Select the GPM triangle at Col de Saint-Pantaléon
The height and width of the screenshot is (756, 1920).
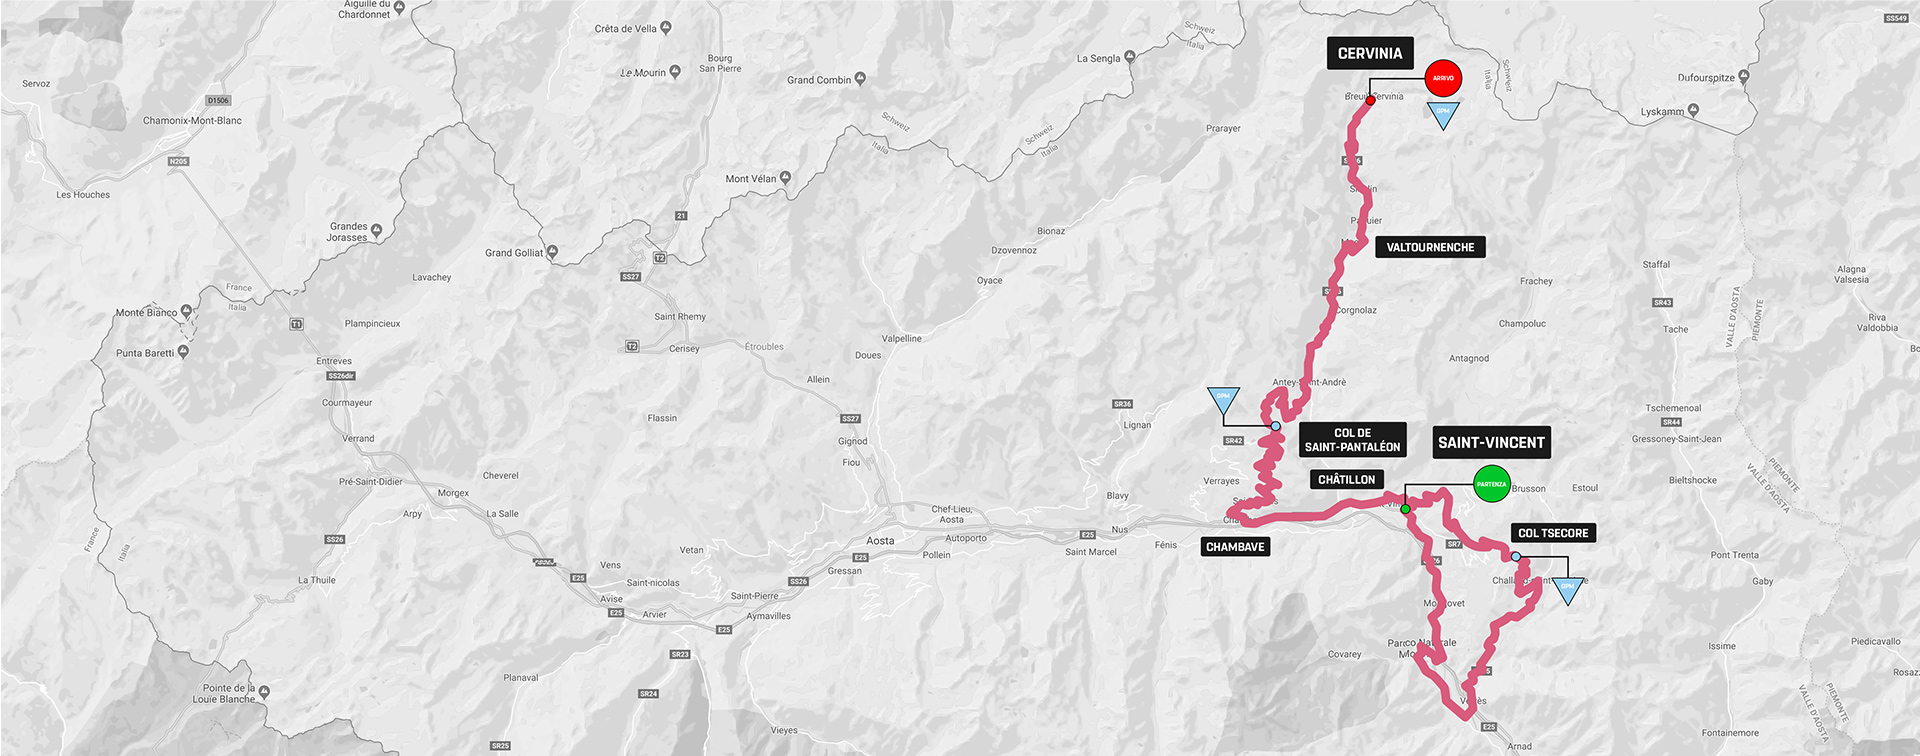click(1223, 400)
